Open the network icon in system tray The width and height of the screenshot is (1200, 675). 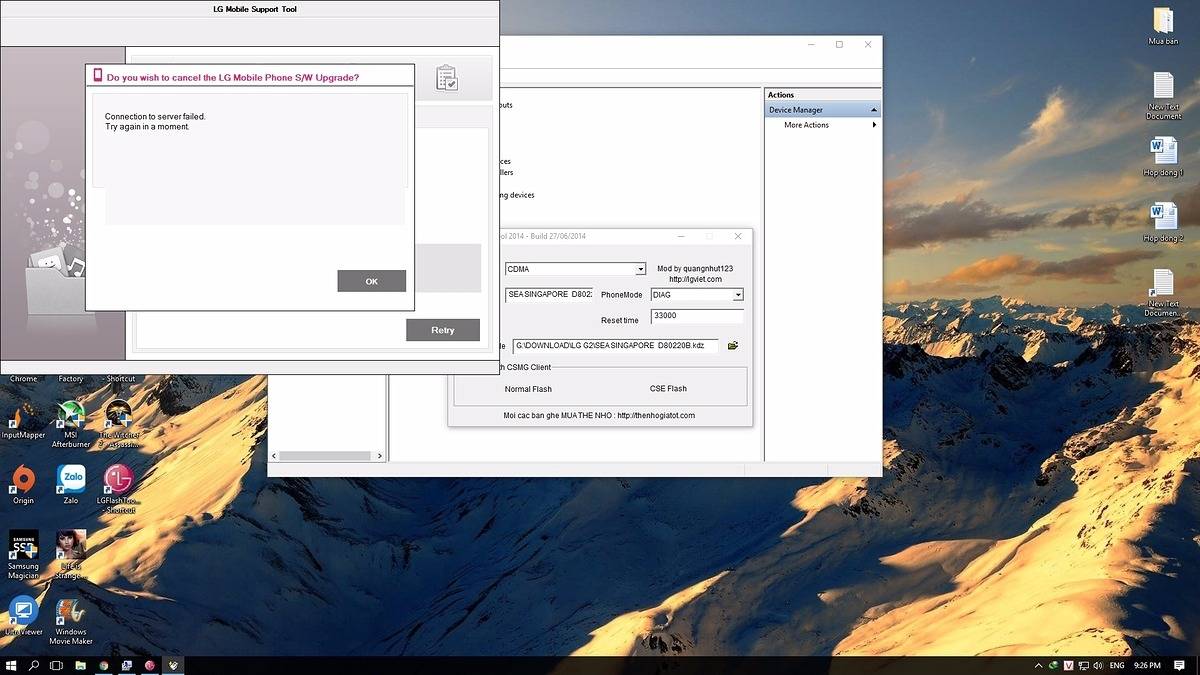[1083, 665]
